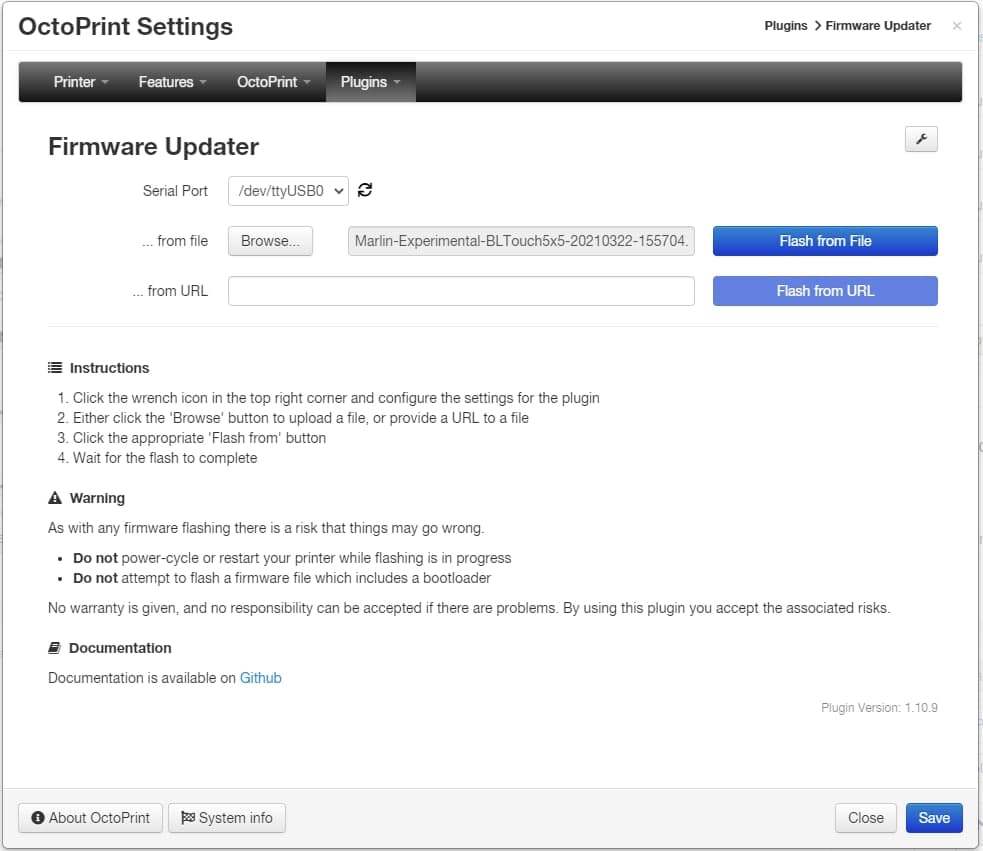Close the settings without saving
The height and width of the screenshot is (851, 983).
point(866,818)
